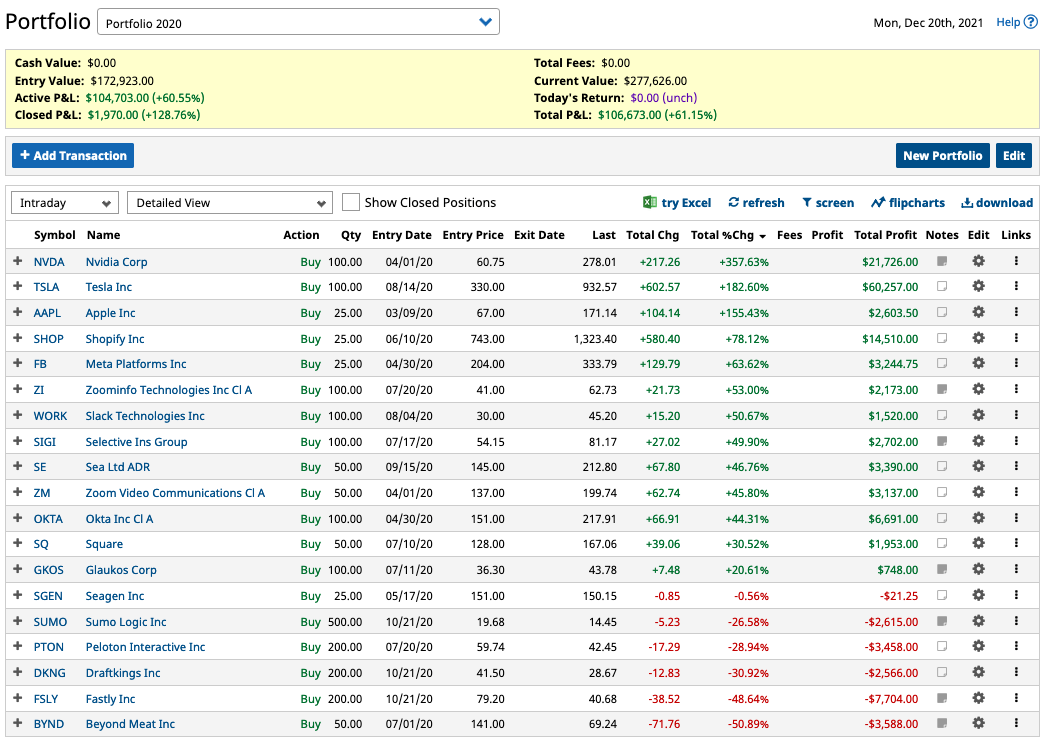Expand the NVDA row plus sign

[18, 261]
